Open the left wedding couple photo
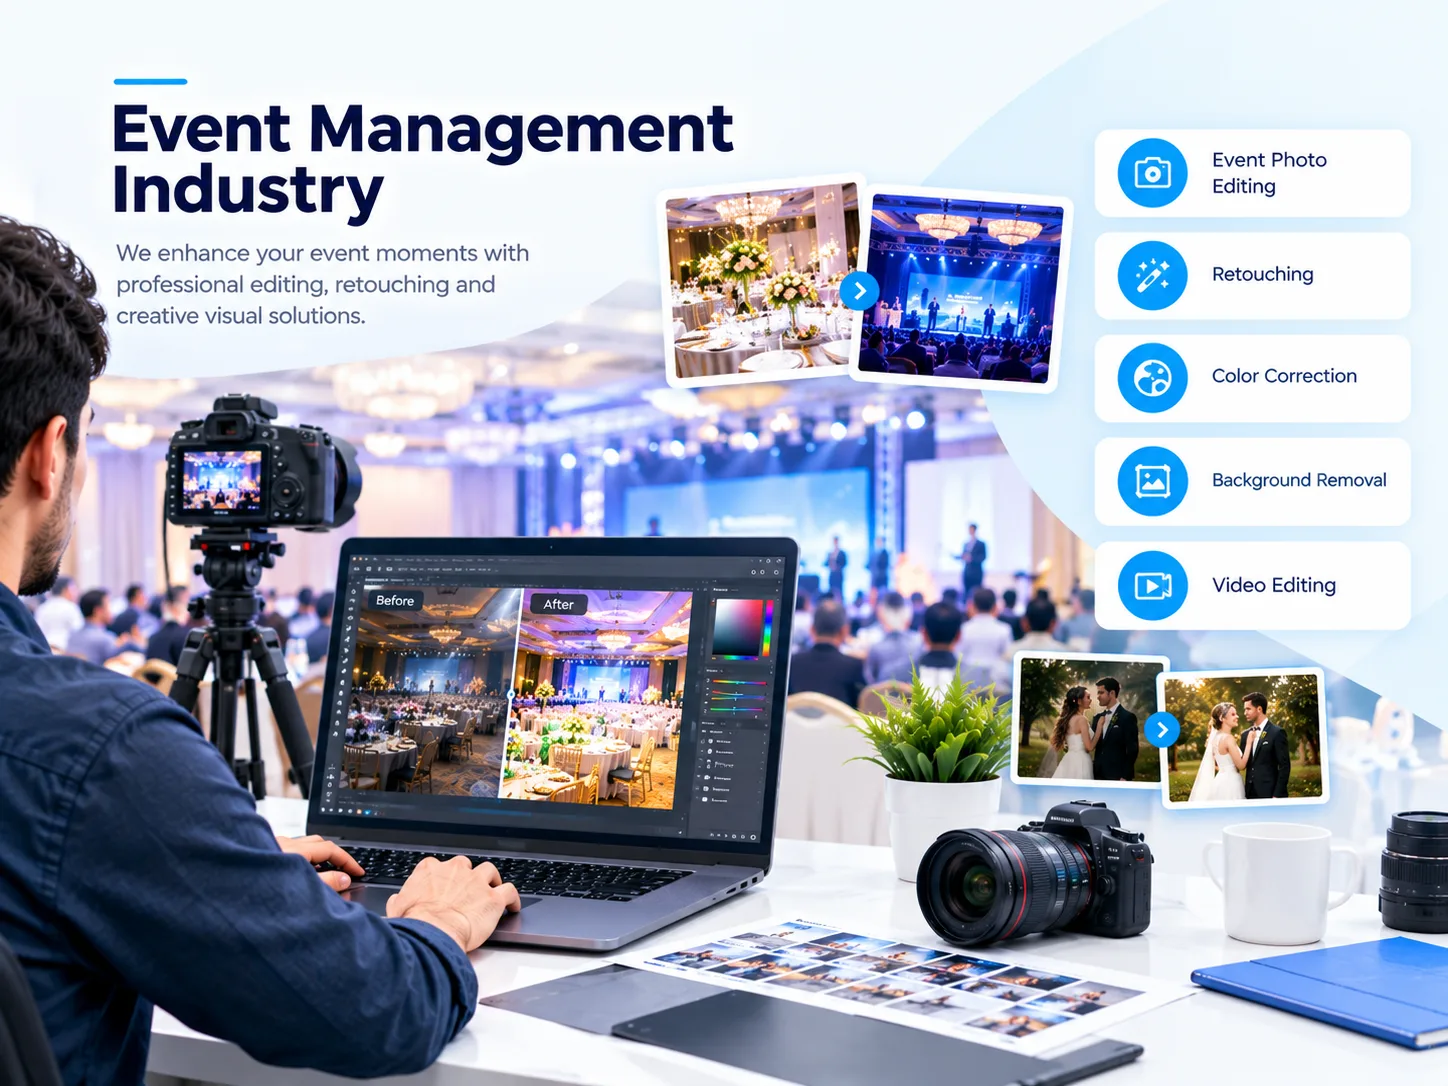The width and height of the screenshot is (1448, 1086). coord(1088,718)
